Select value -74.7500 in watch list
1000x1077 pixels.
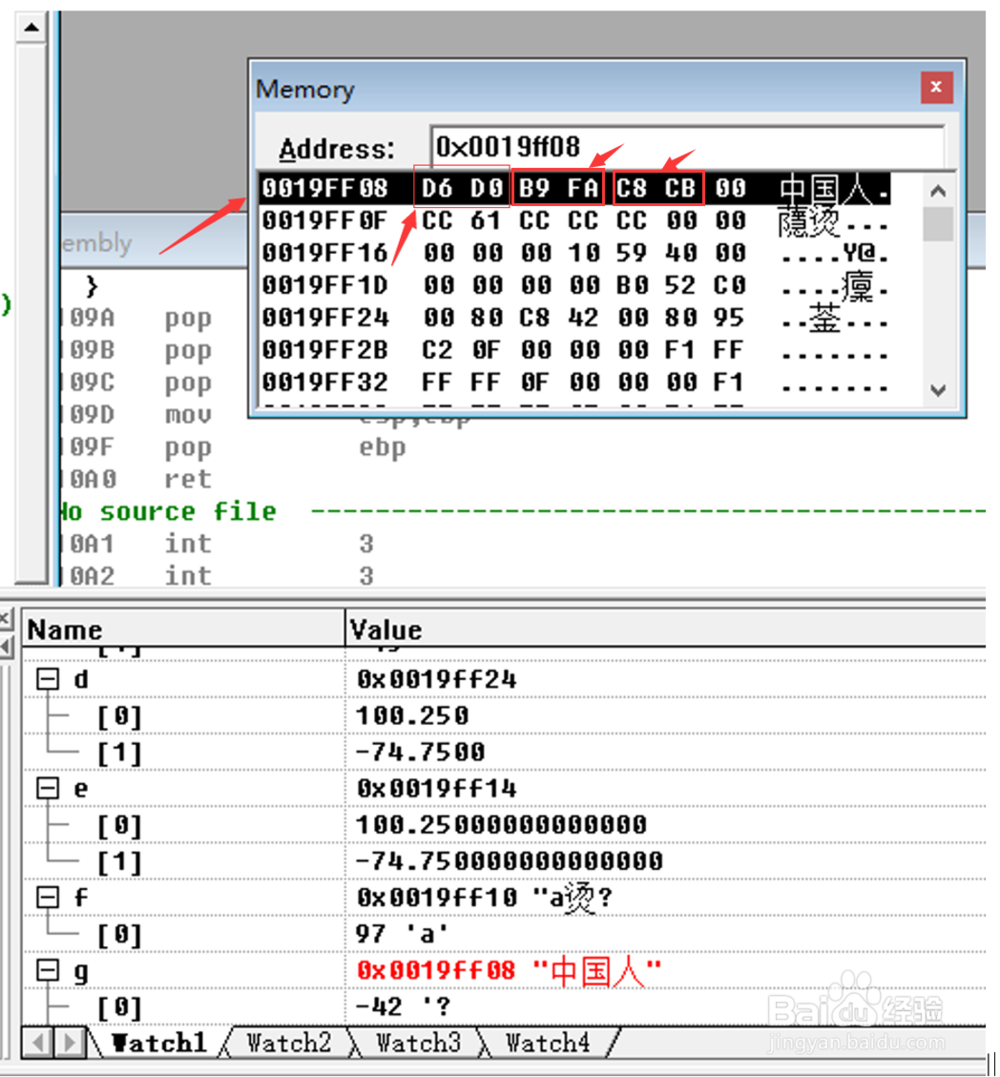(420, 752)
